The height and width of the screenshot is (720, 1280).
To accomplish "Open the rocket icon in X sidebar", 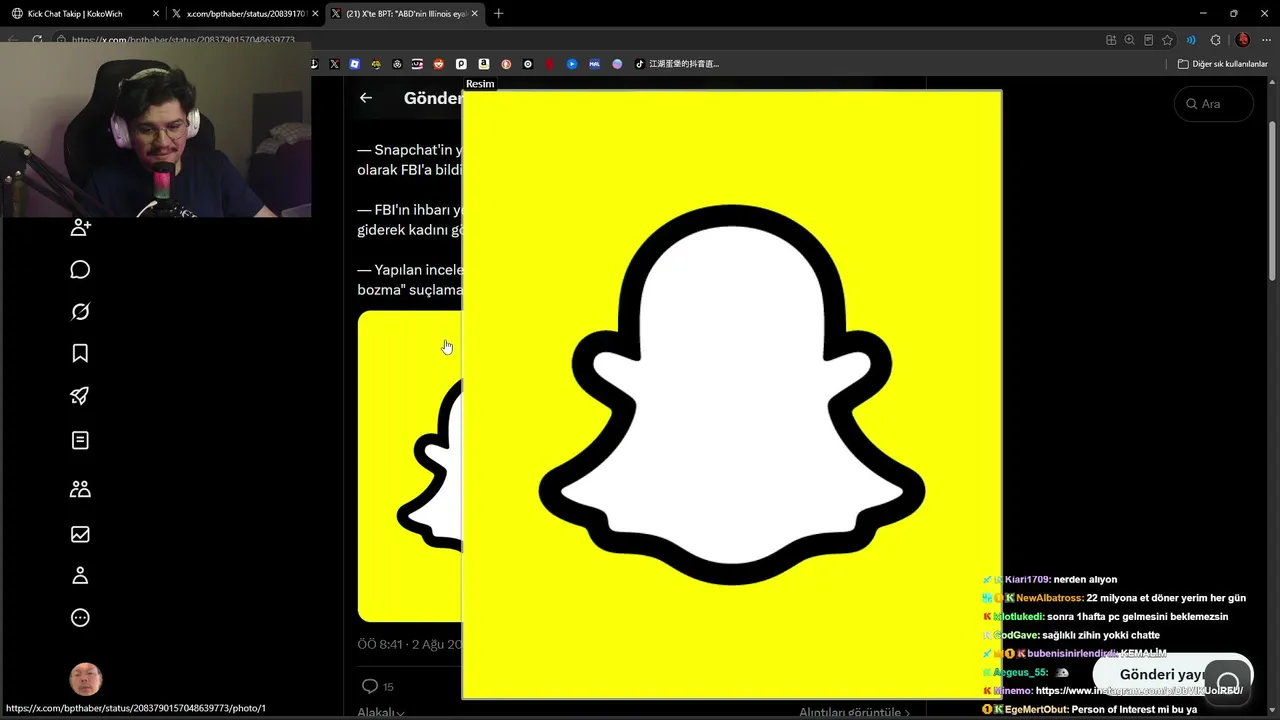I will click(81, 395).
